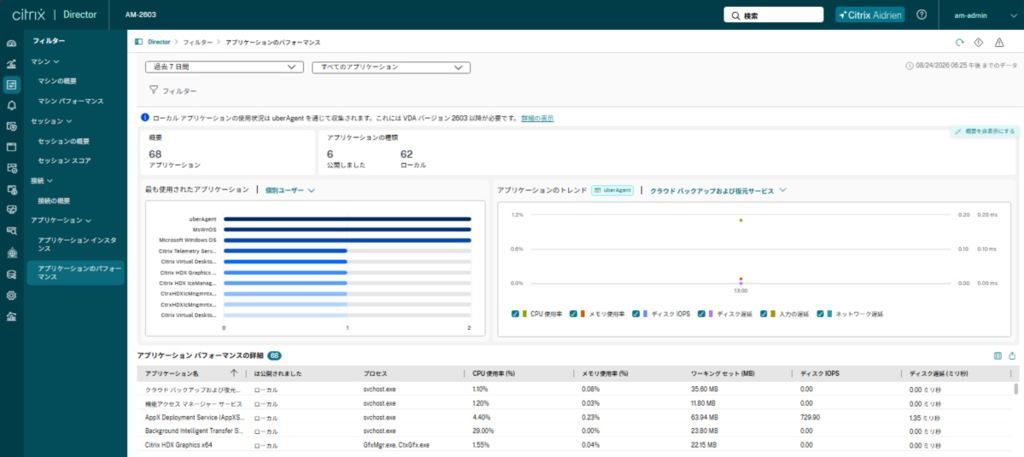Click the dashboard gauge sidebar icon

11,43
